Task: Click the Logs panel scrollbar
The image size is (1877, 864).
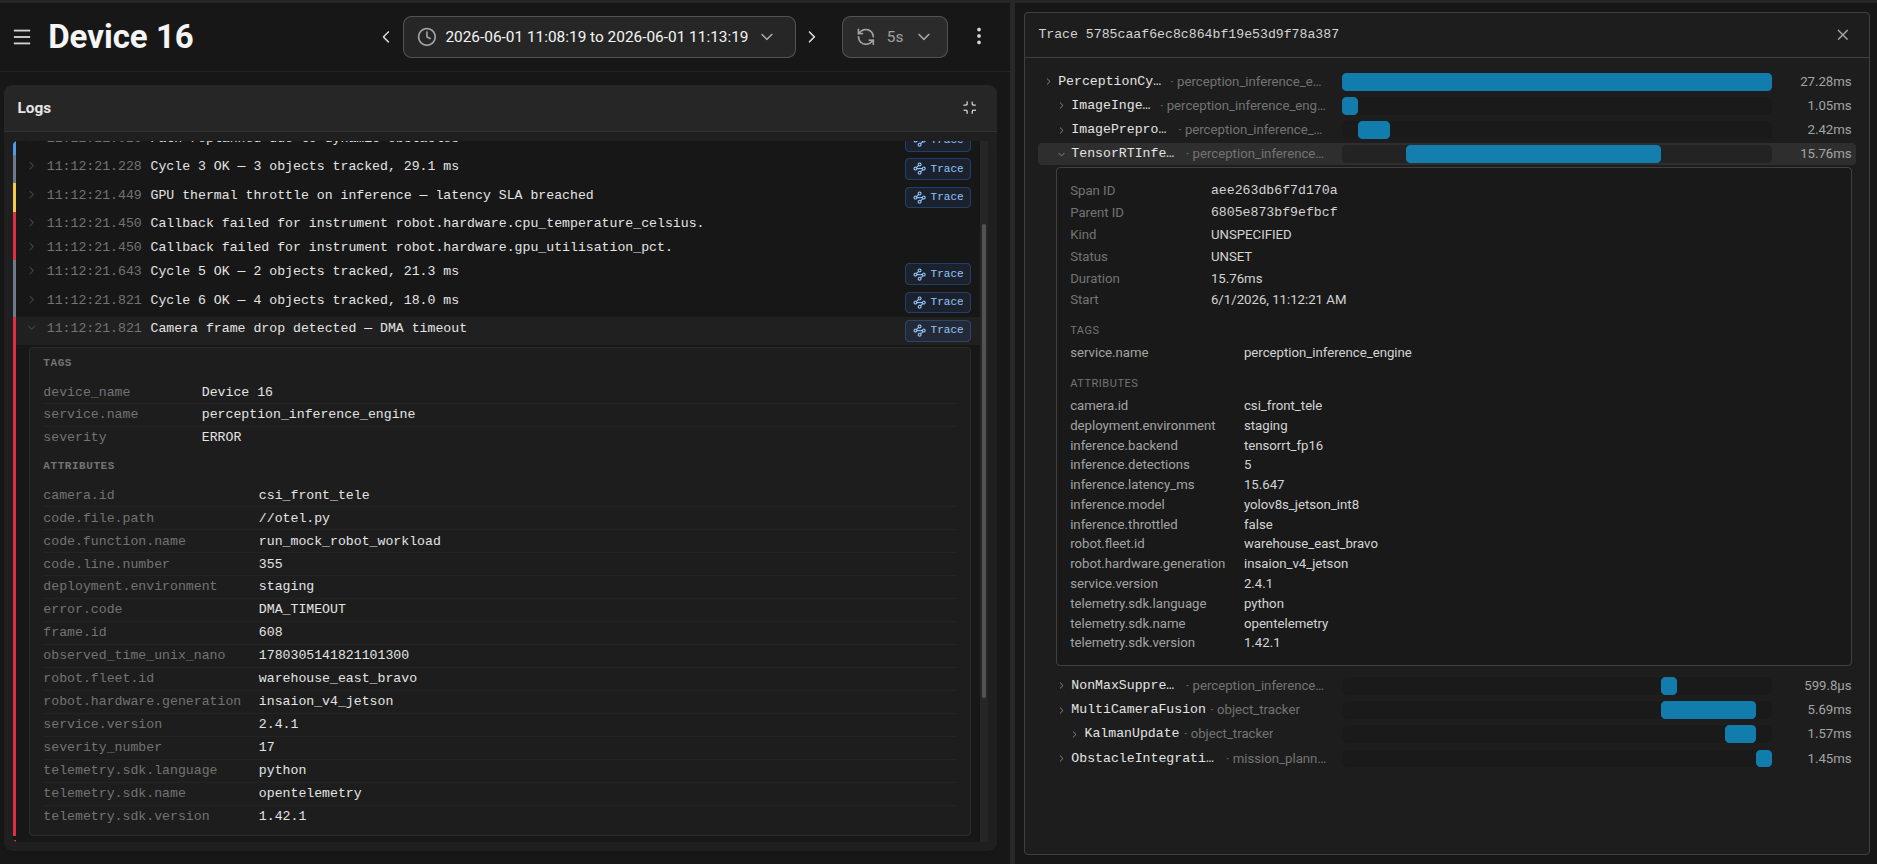Action: (984, 460)
